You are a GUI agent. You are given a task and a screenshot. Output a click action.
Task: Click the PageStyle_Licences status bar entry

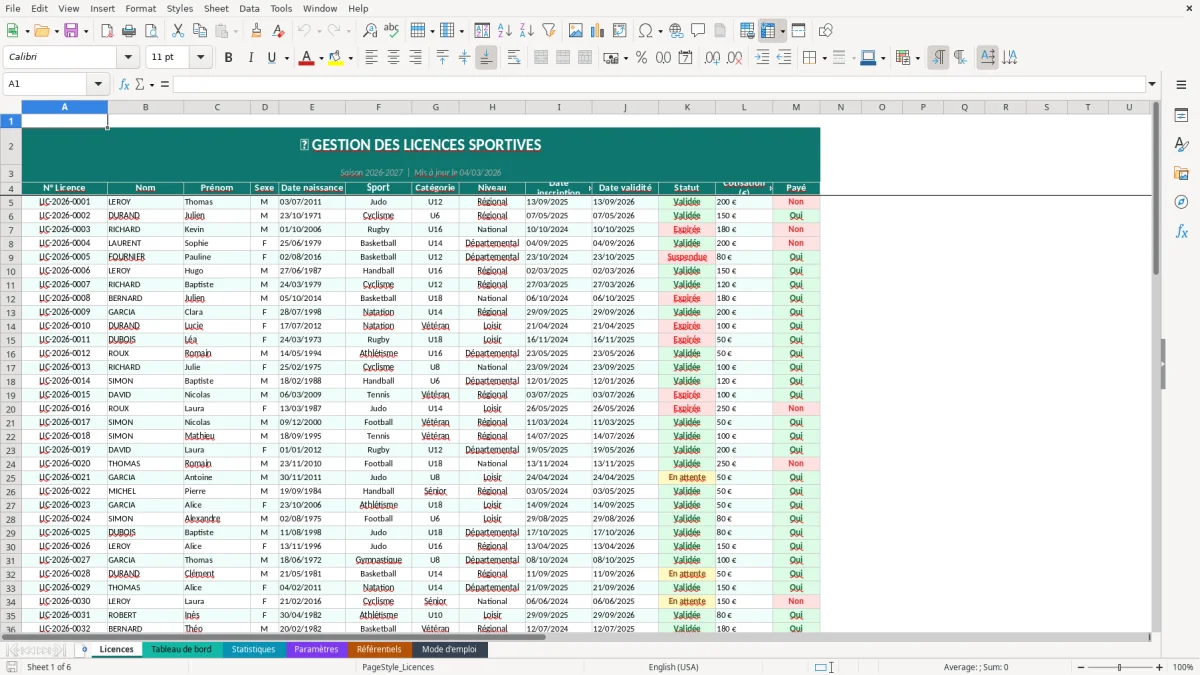tap(398, 667)
